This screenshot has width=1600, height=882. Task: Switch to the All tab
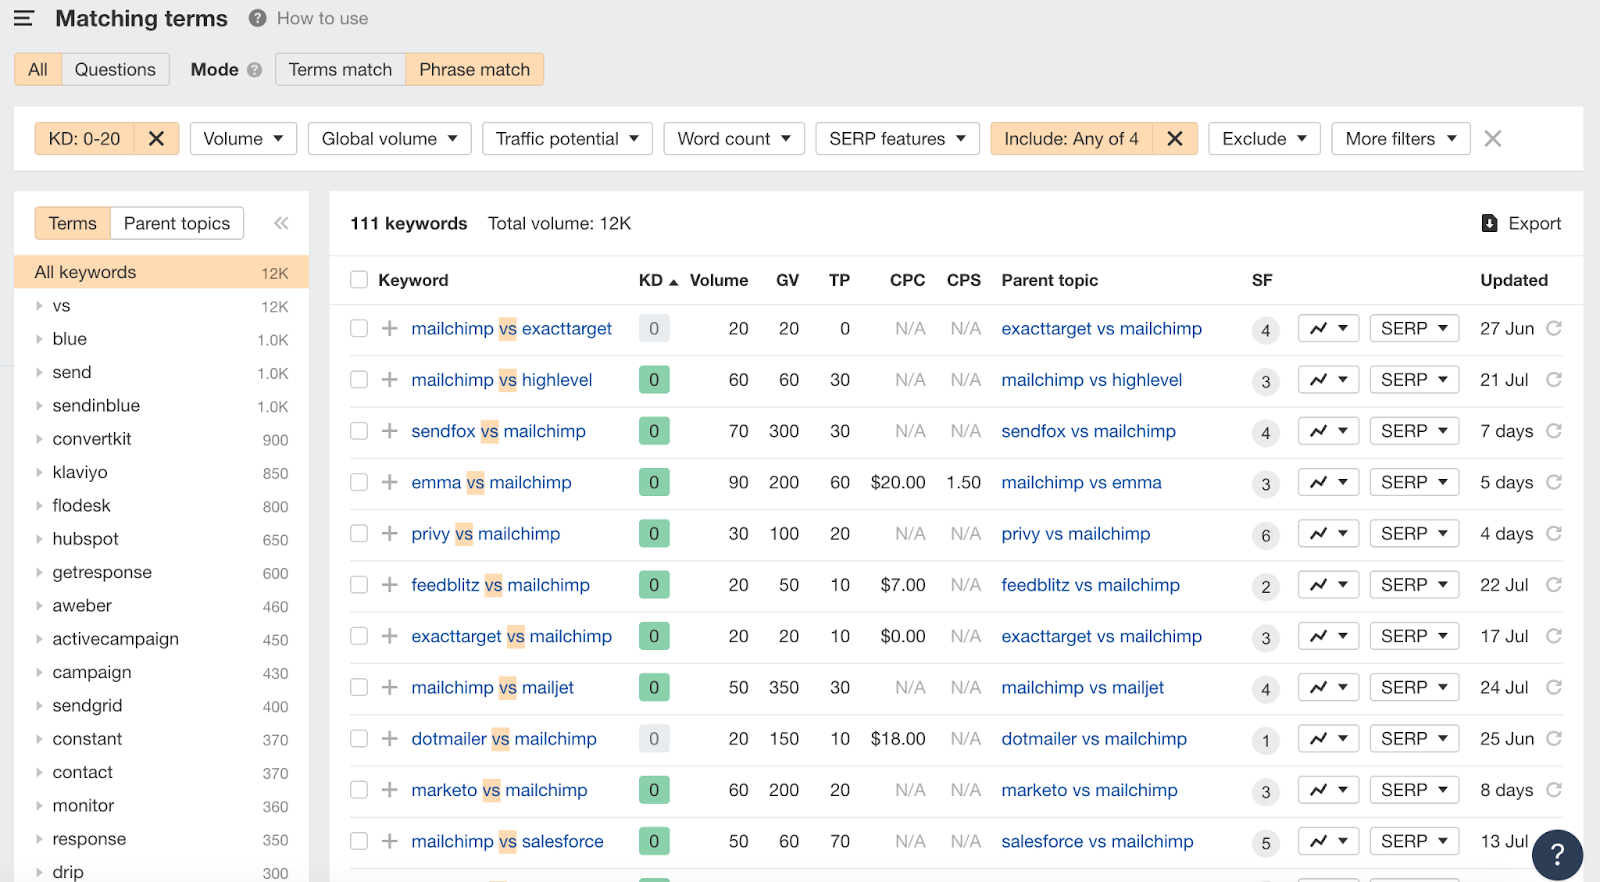tap(38, 70)
